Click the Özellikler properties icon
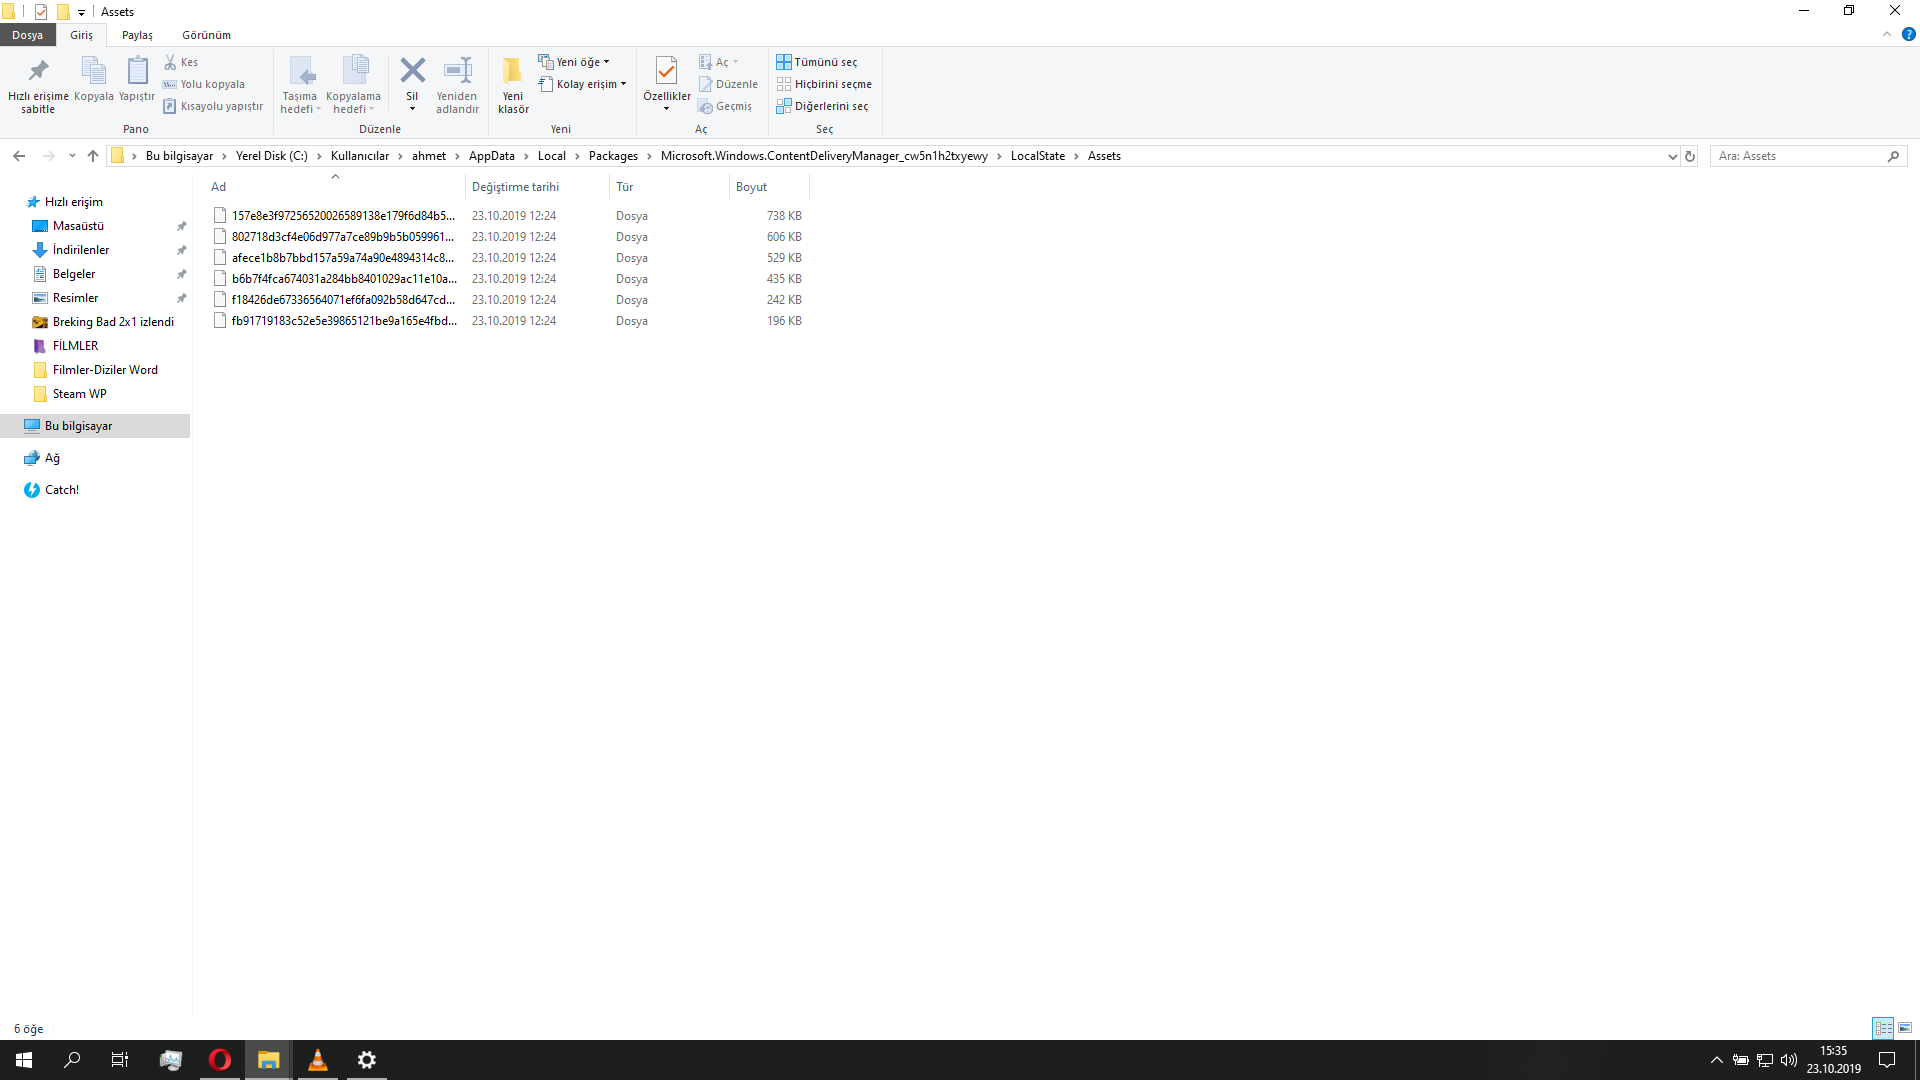Image resolution: width=1920 pixels, height=1080 pixels. pyautogui.click(x=666, y=71)
